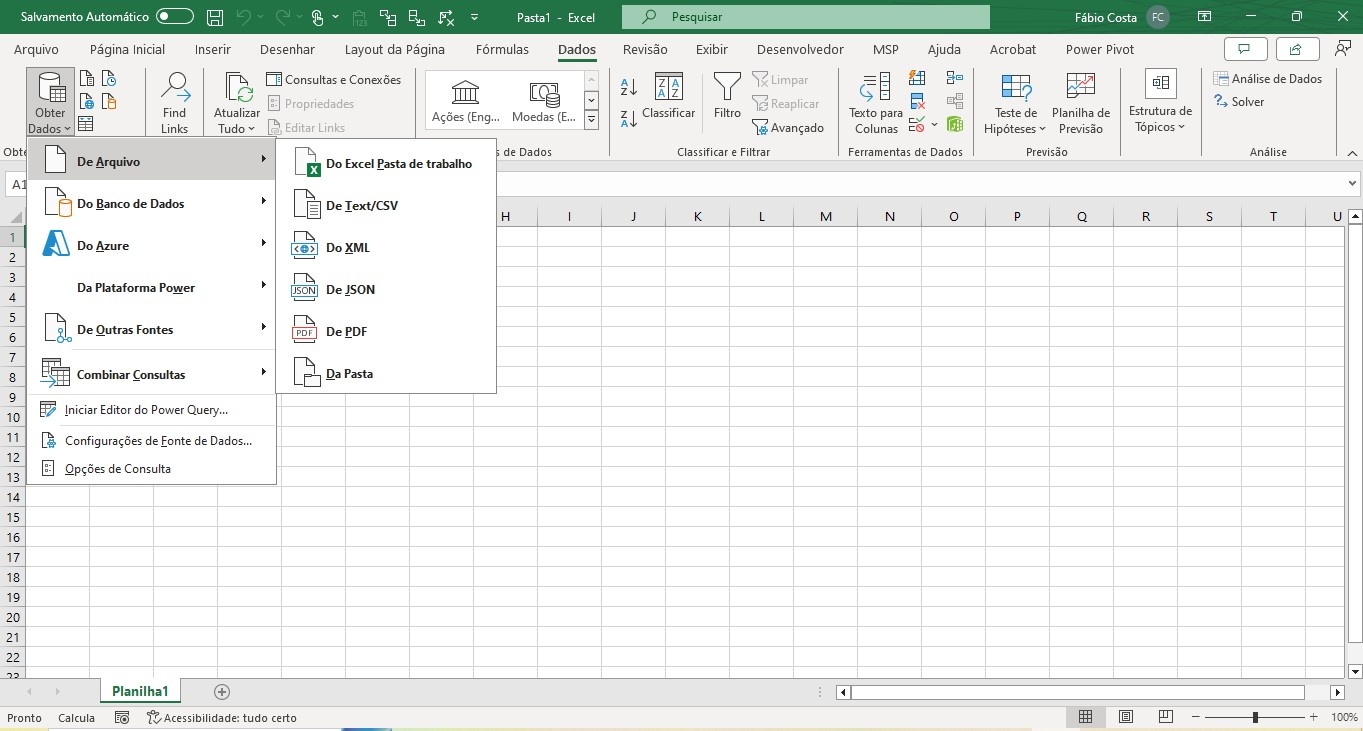Click the zoom slider handle
Viewport: 1363px width, 731px height.
1255,717
